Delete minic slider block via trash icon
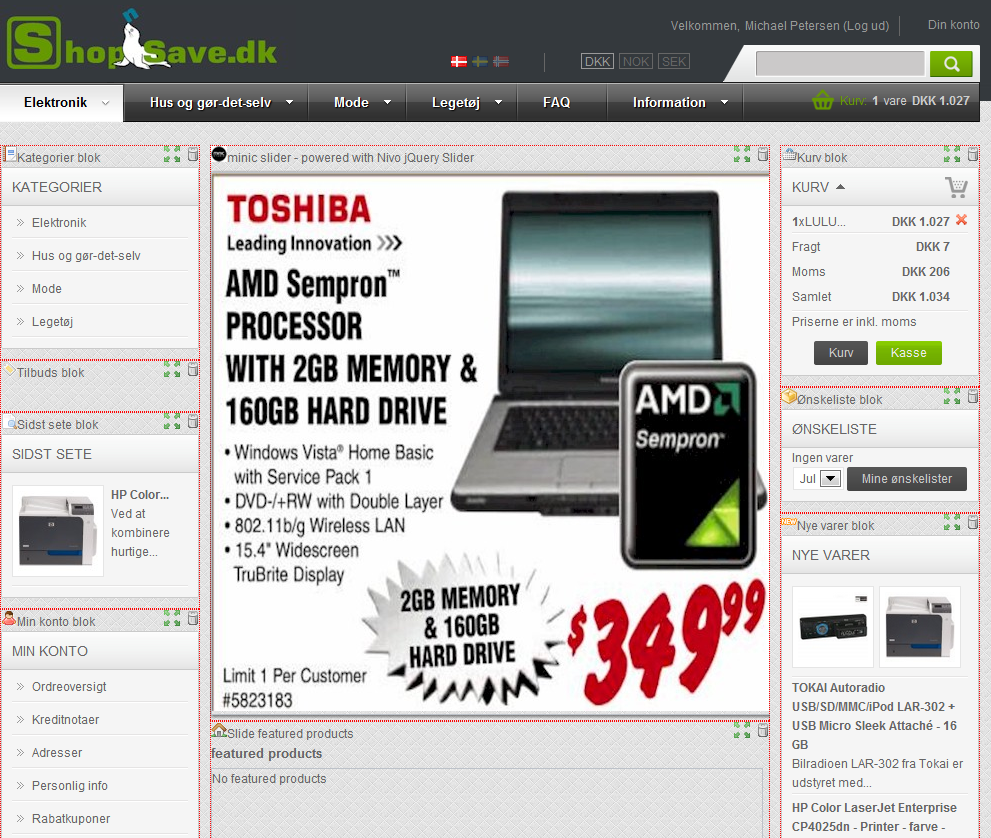Viewport: 991px width, 838px height. (763, 154)
